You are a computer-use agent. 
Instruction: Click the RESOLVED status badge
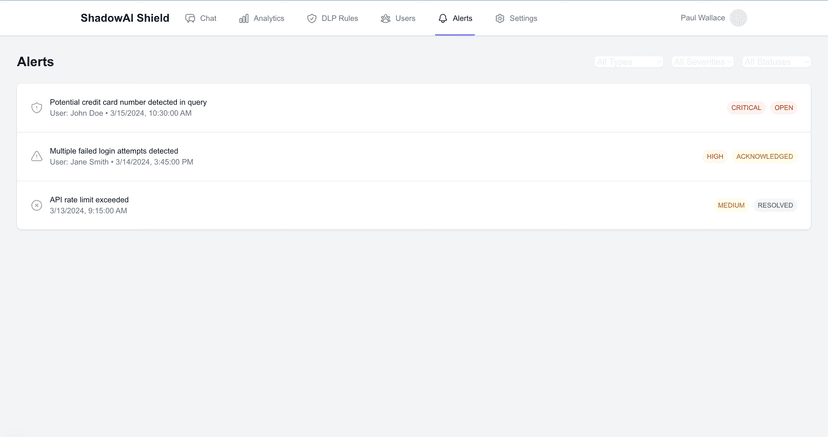775,205
